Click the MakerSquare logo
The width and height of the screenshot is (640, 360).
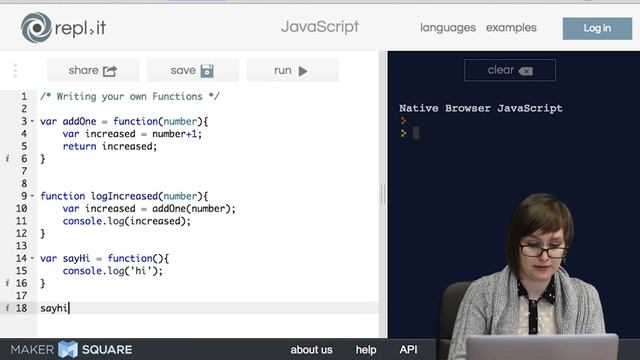pos(71,349)
